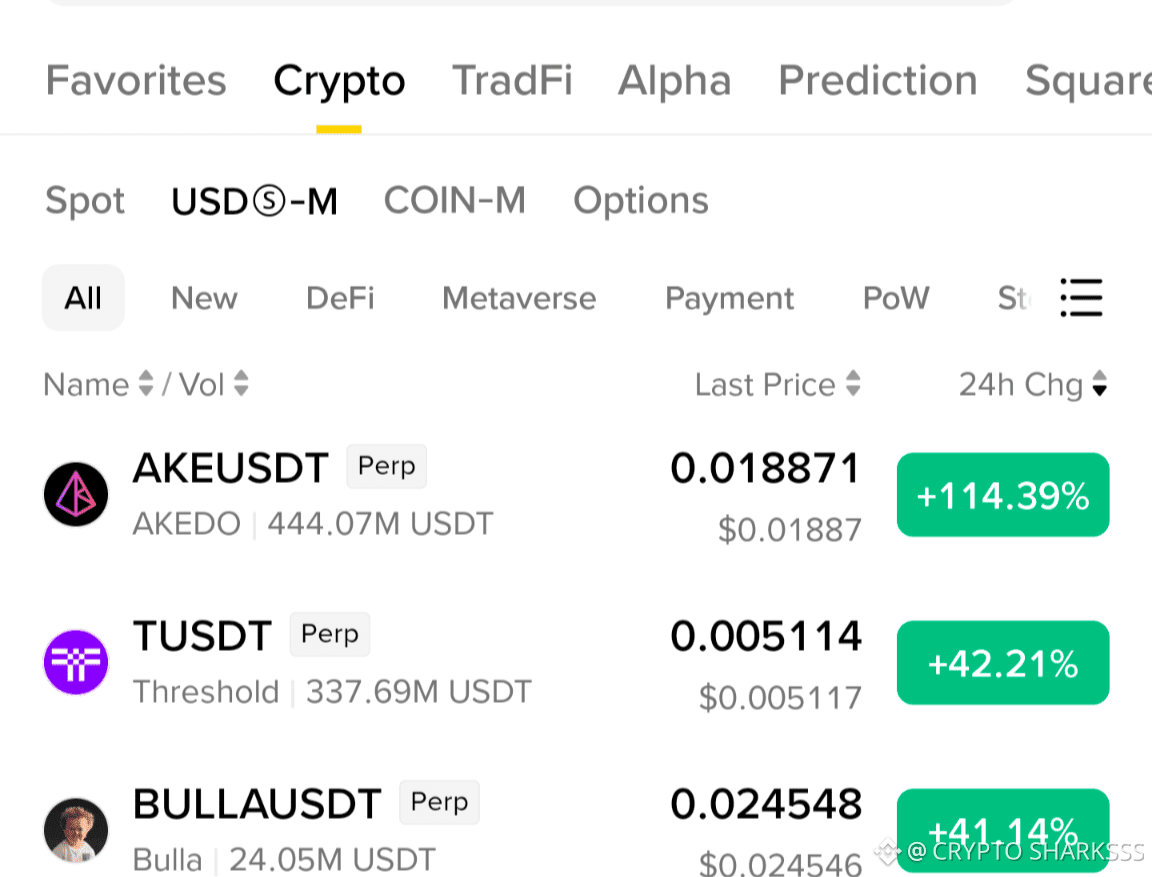Sort the list by Vol arrows
Screen dimensions: 1152x877
[x=241, y=383]
